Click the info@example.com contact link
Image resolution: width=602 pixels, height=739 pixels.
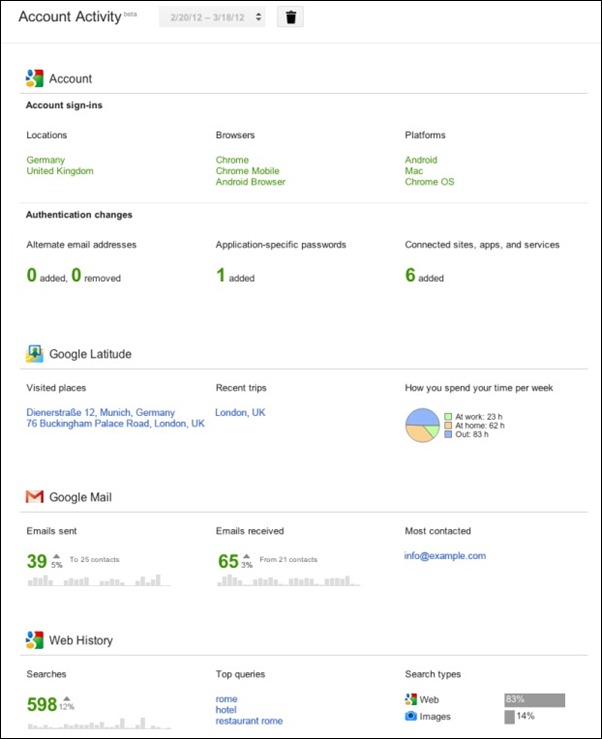click(445, 556)
